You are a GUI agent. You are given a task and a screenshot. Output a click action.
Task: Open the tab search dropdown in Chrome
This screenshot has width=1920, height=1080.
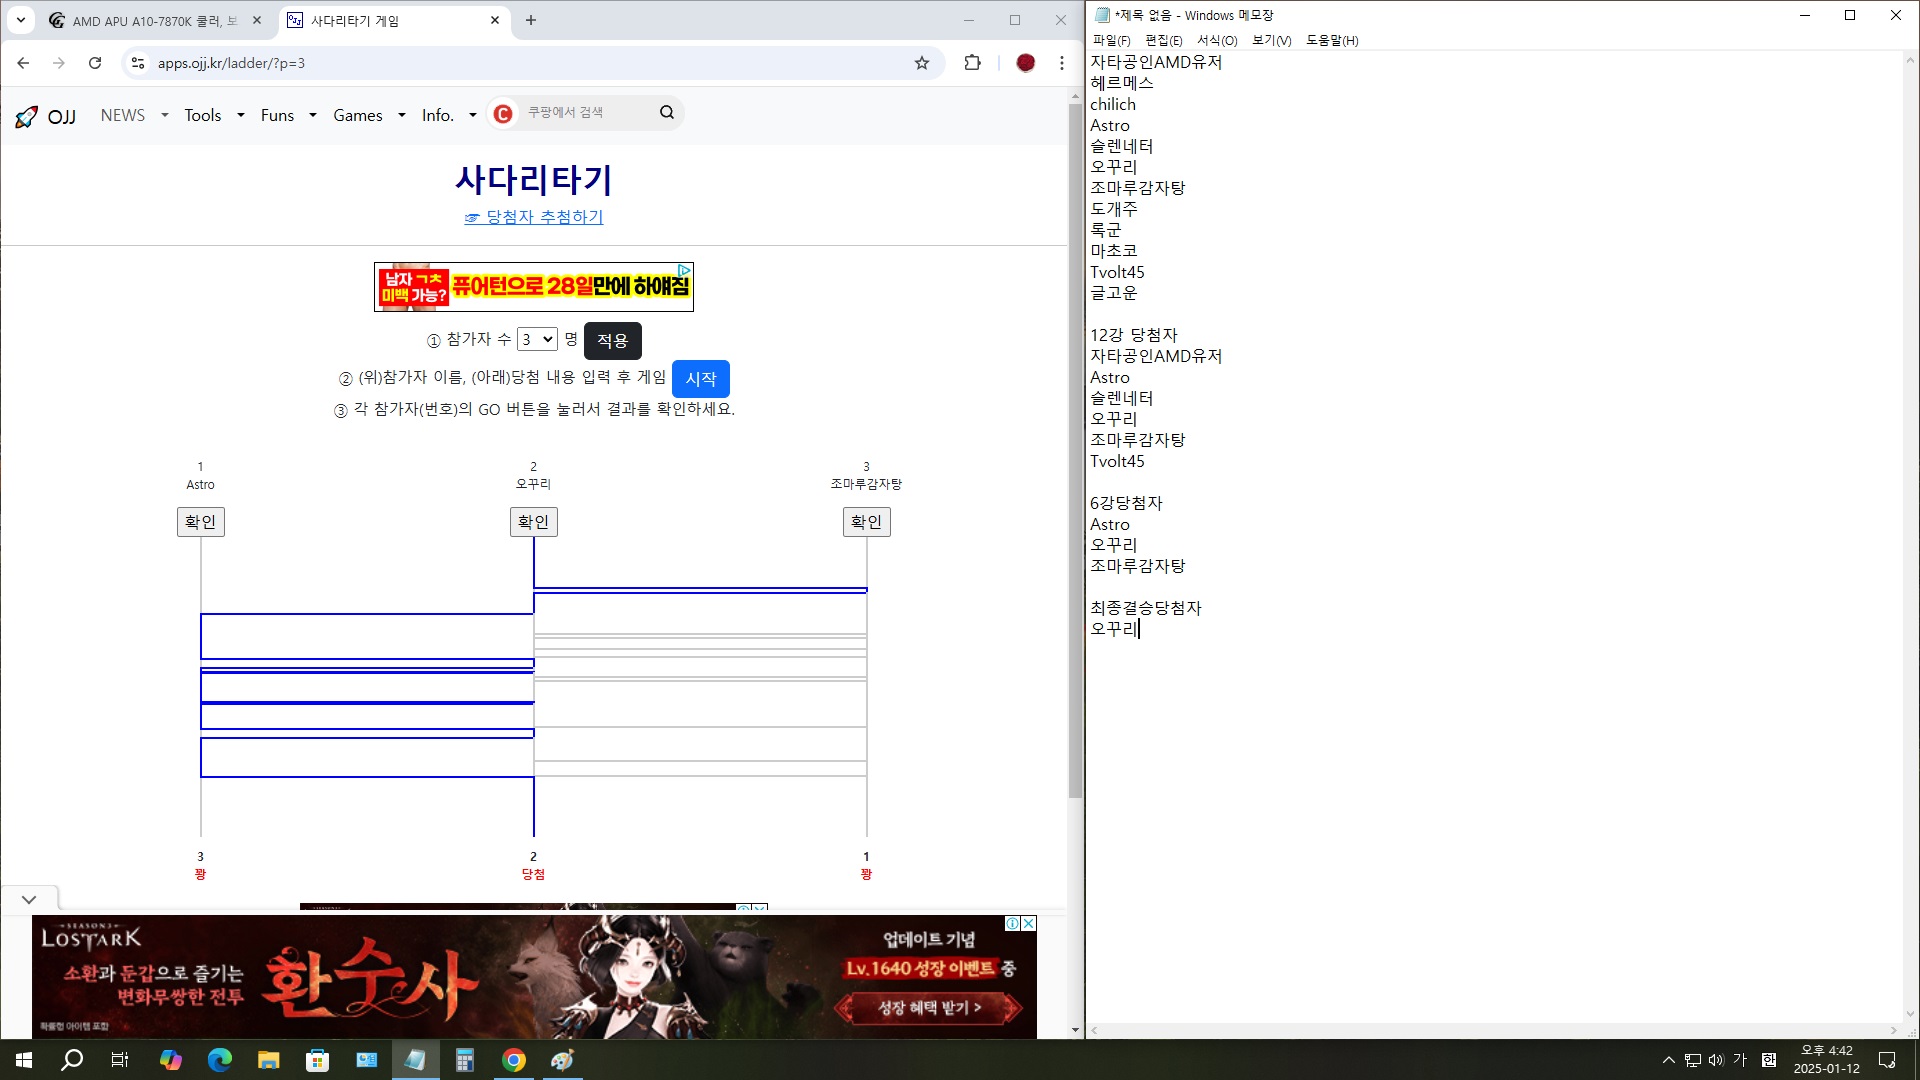21,20
